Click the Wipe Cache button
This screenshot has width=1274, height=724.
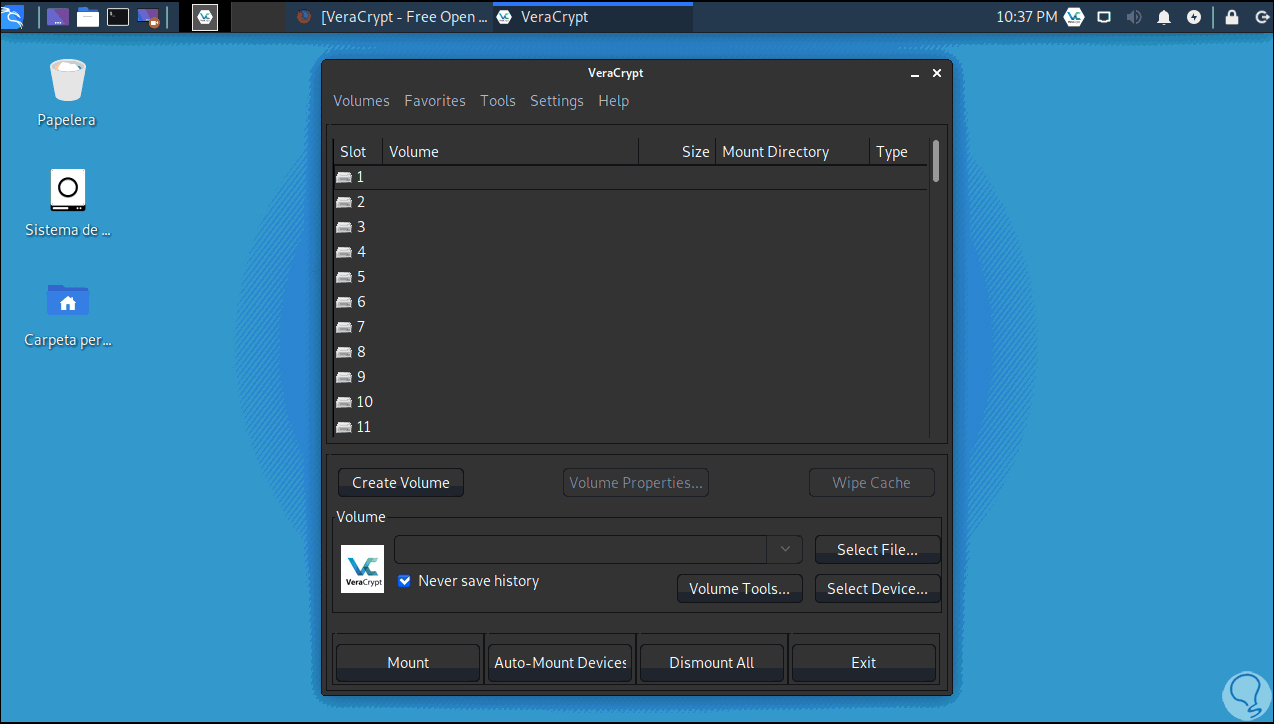[x=872, y=483]
